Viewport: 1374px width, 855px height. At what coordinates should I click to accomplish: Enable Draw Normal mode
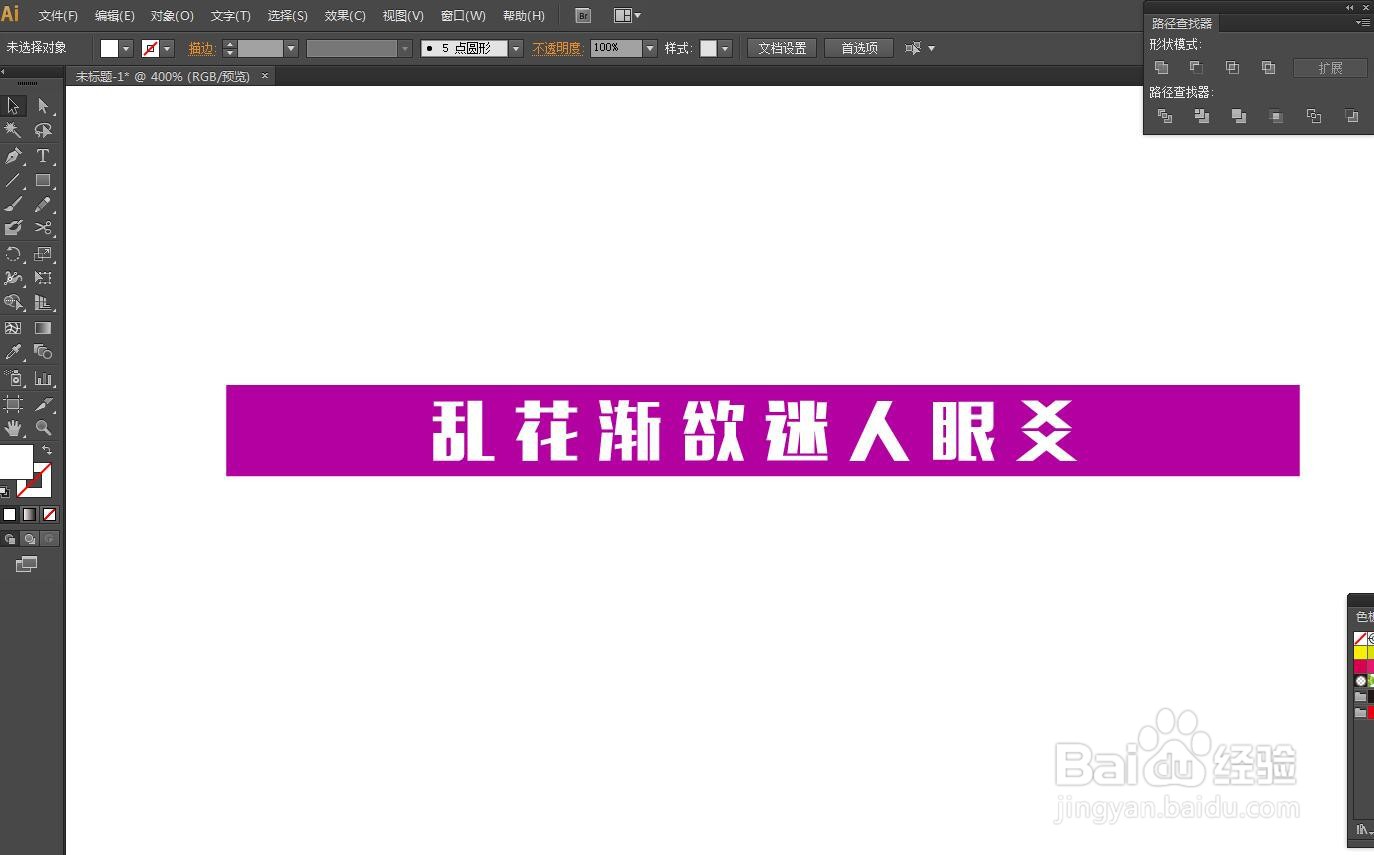(10, 539)
